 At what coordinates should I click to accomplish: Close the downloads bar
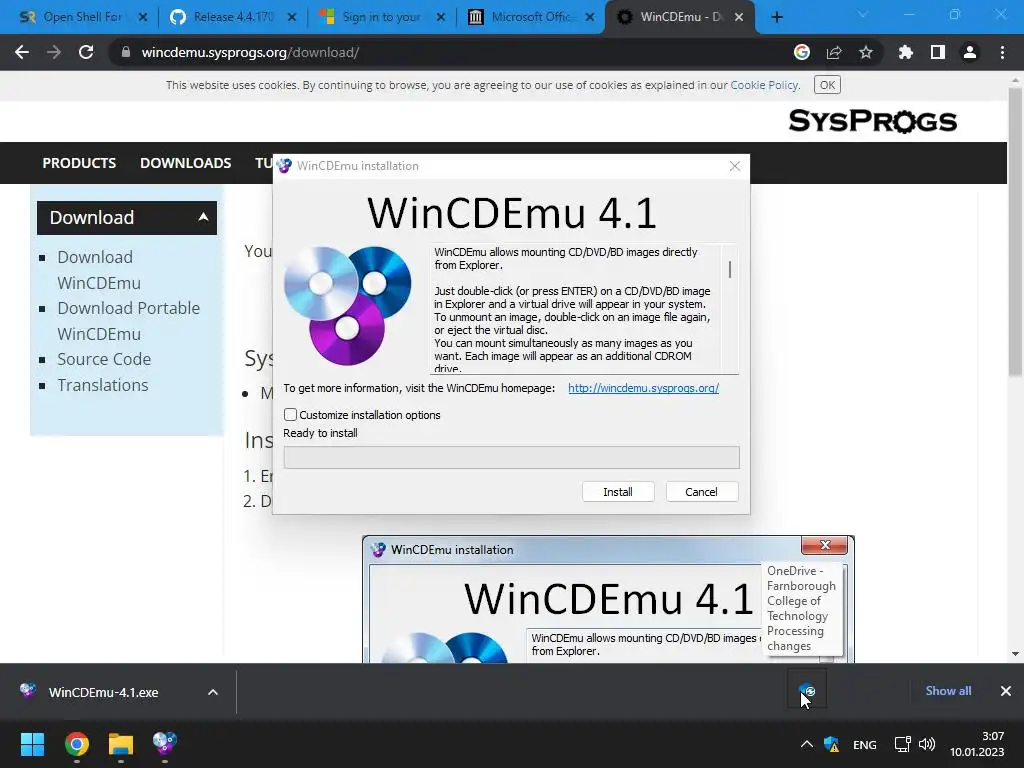1006,691
